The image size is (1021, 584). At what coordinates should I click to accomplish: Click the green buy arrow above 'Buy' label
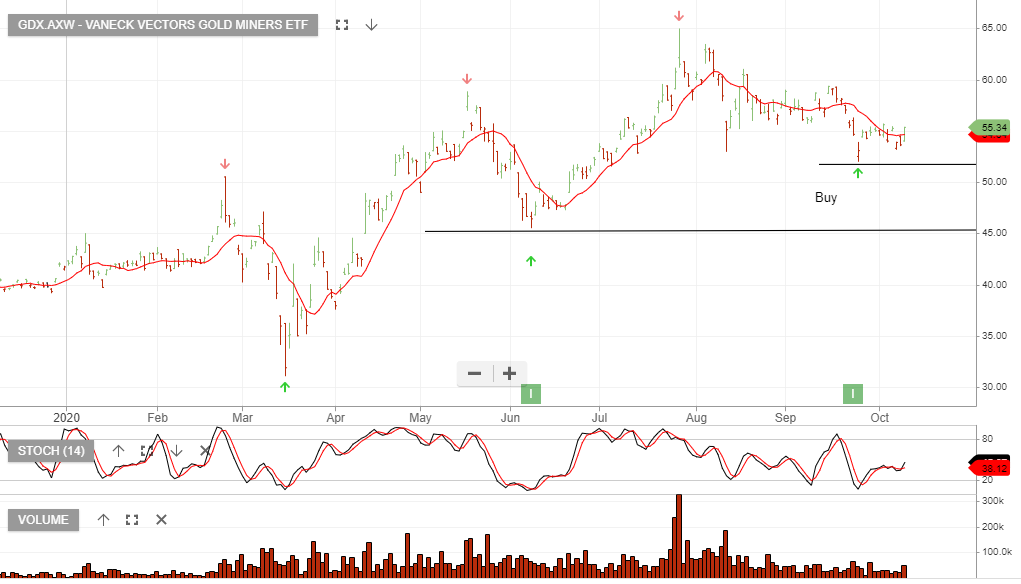[x=858, y=173]
